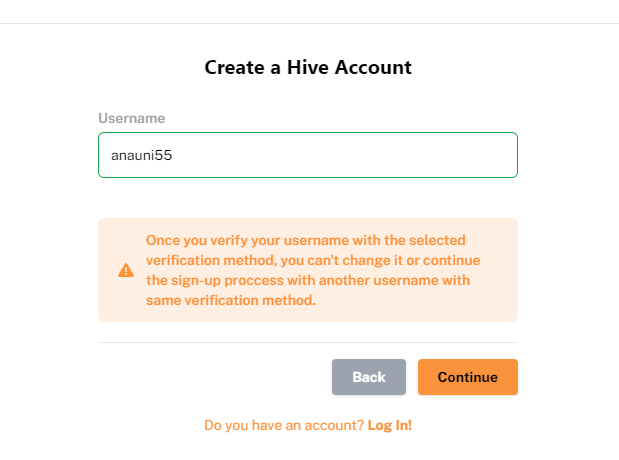Click the warning line starting 'verification method, you'
619x460 pixels.
coord(313,260)
